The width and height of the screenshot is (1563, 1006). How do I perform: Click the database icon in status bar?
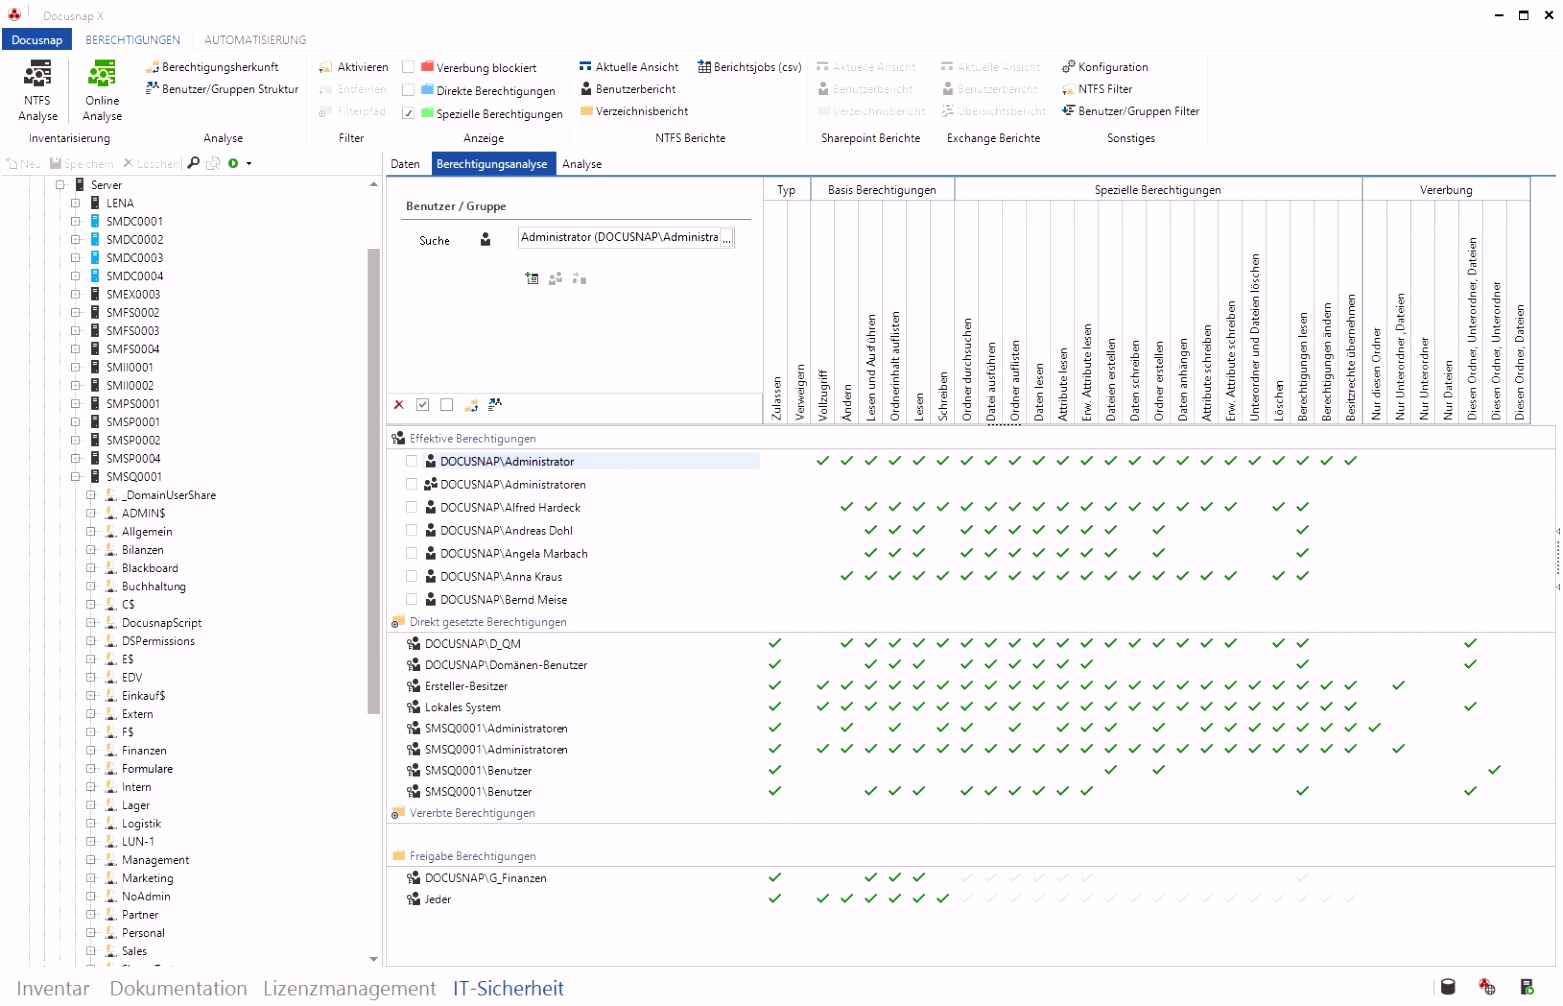pos(1447,987)
